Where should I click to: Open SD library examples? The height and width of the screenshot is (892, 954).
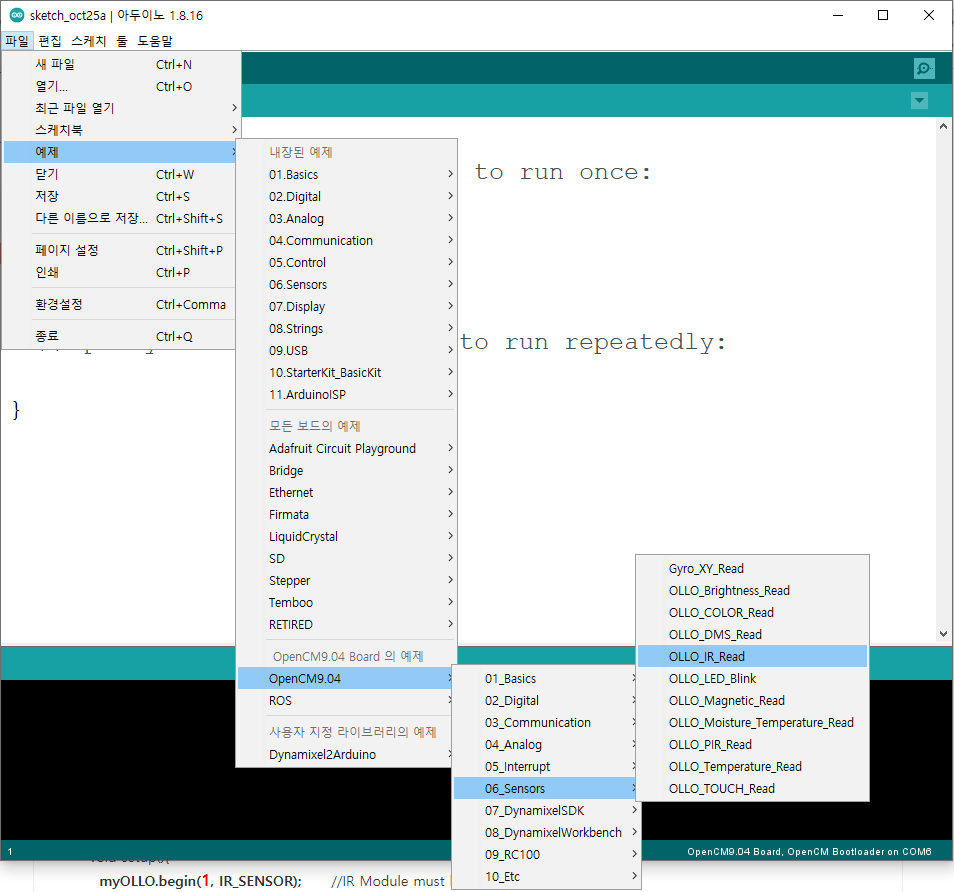(346, 559)
